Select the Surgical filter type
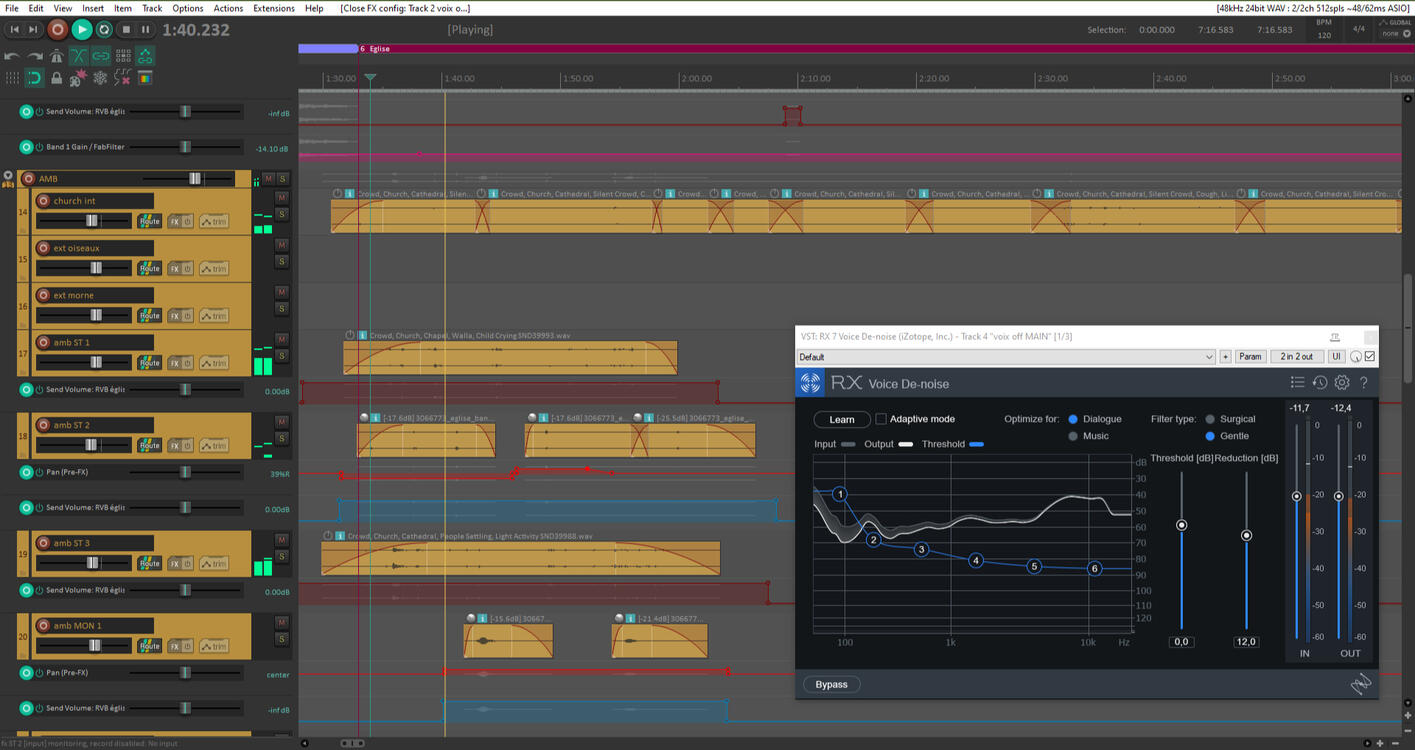 point(1210,419)
